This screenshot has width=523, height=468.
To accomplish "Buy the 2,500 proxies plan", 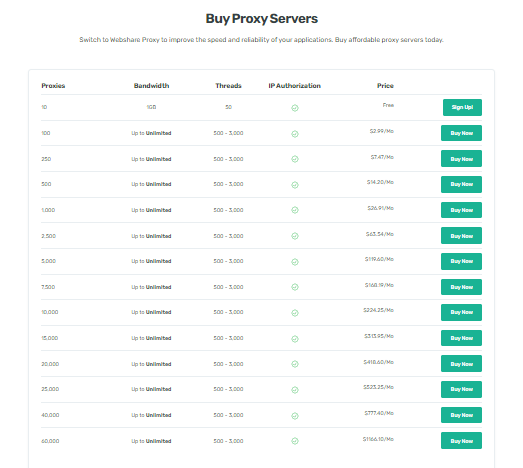I will click(x=461, y=236).
